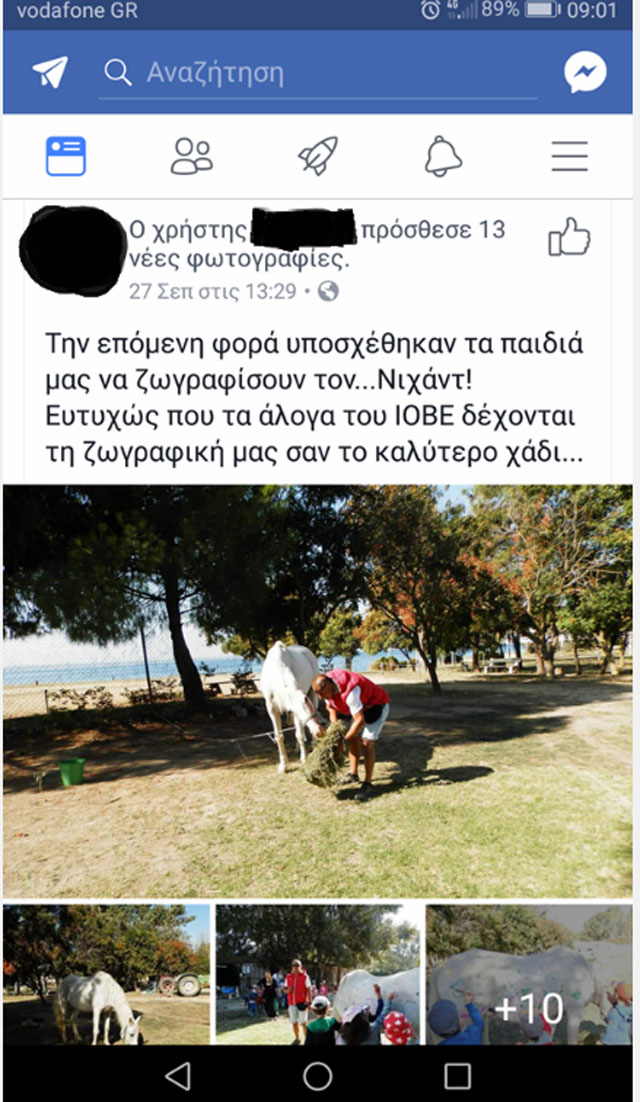Open the redacted username link
The image size is (640, 1102).
click(x=303, y=228)
